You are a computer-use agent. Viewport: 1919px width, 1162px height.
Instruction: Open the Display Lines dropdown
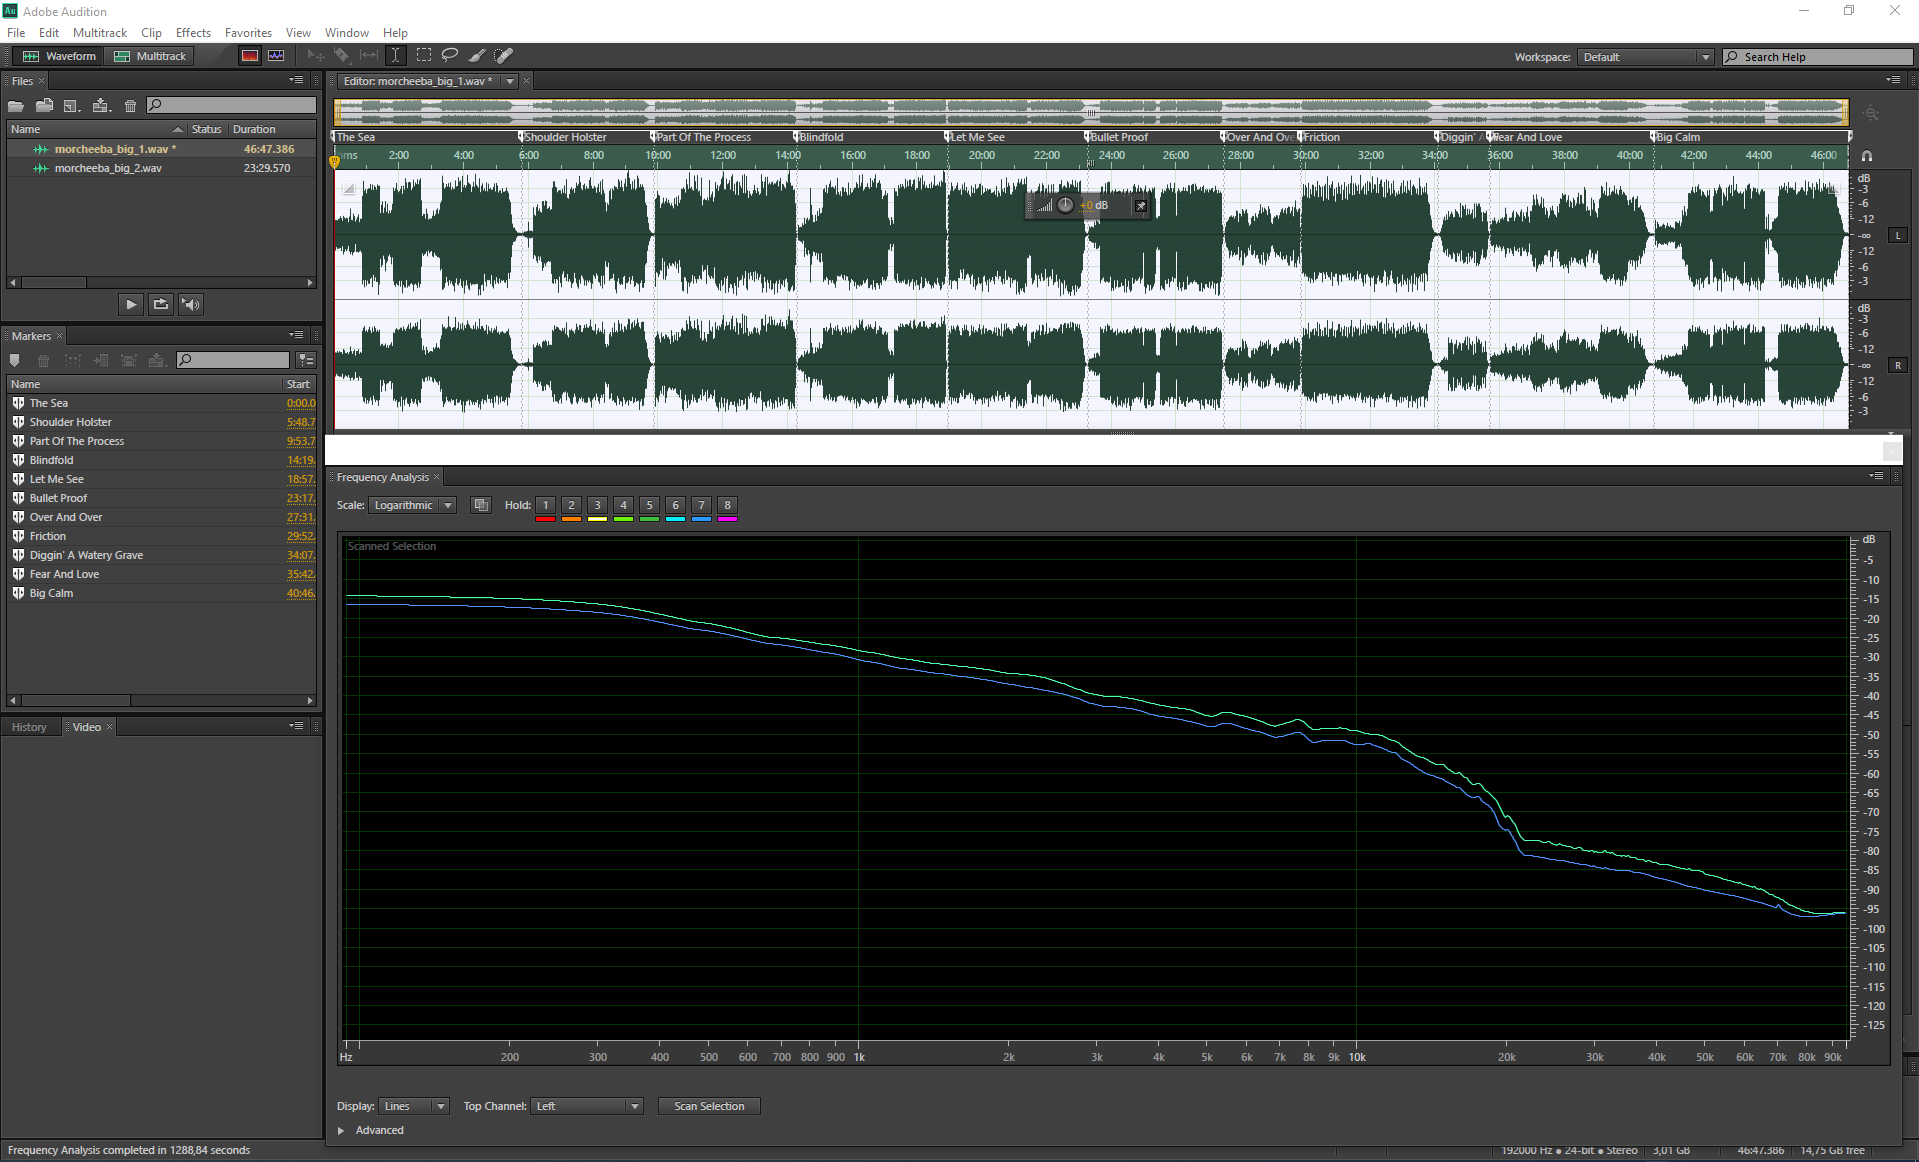pos(413,1106)
